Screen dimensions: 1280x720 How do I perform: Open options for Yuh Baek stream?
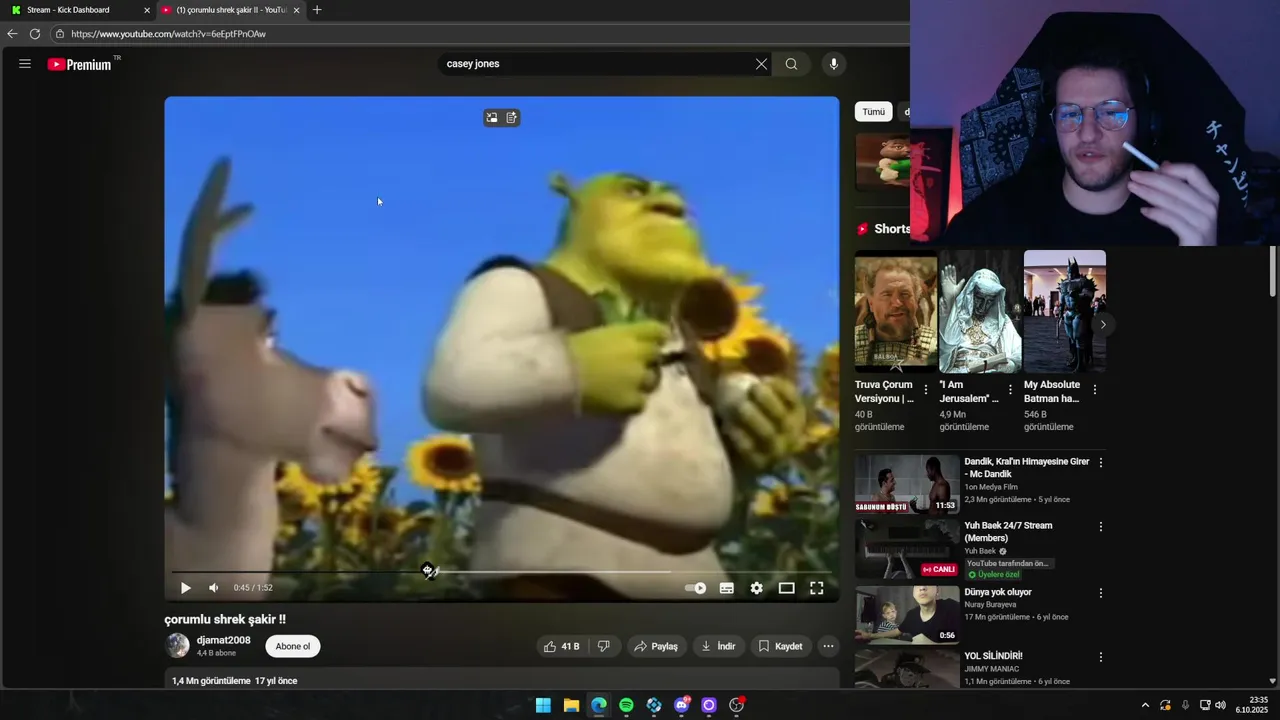tap(1101, 527)
